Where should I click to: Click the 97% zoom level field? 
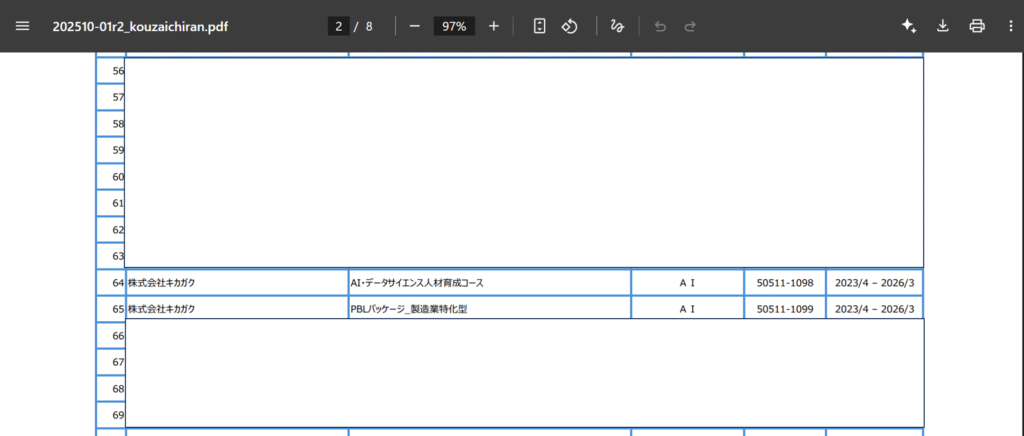(x=454, y=26)
